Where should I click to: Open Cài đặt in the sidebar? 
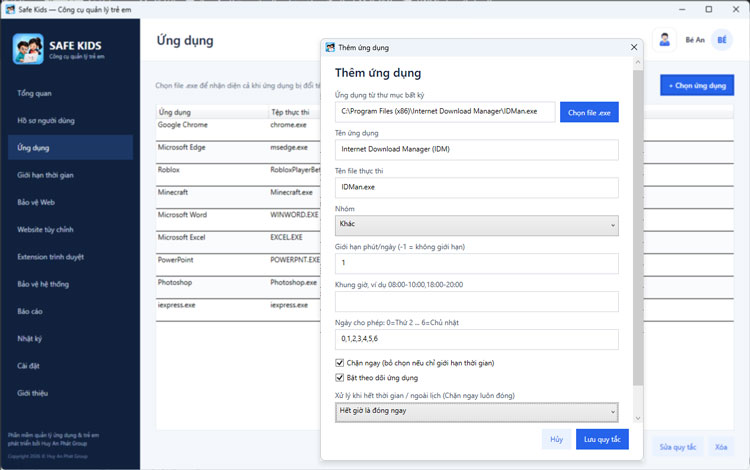pyautogui.click(x=70, y=366)
